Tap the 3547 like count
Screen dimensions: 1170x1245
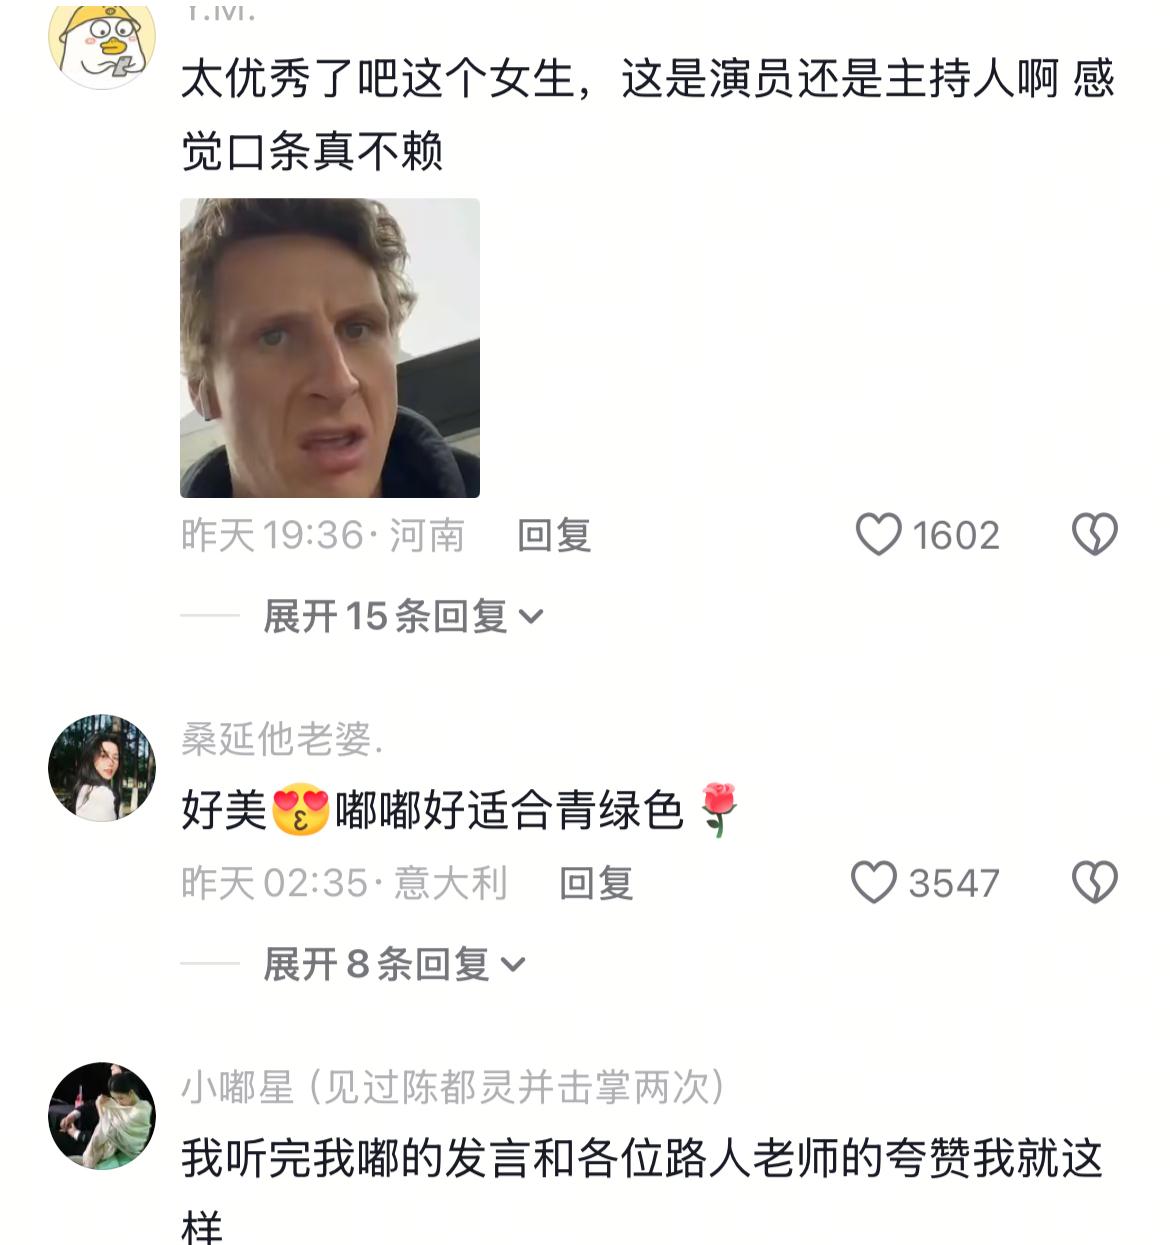tap(954, 883)
